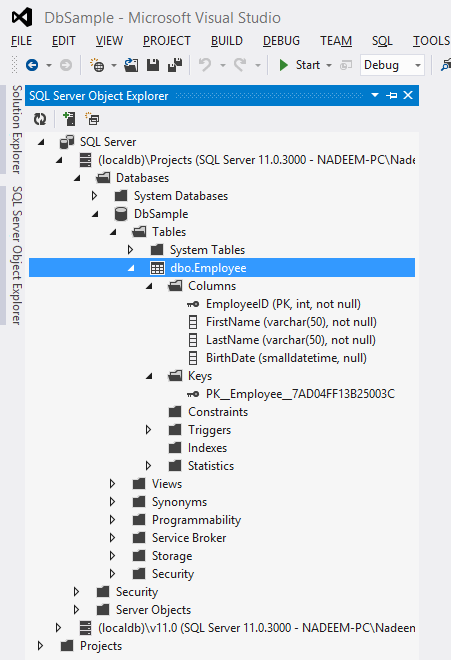This screenshot has width=451, height=660.
Task: Click the Undo toolbar icon
Action: (x=205, y=65)
